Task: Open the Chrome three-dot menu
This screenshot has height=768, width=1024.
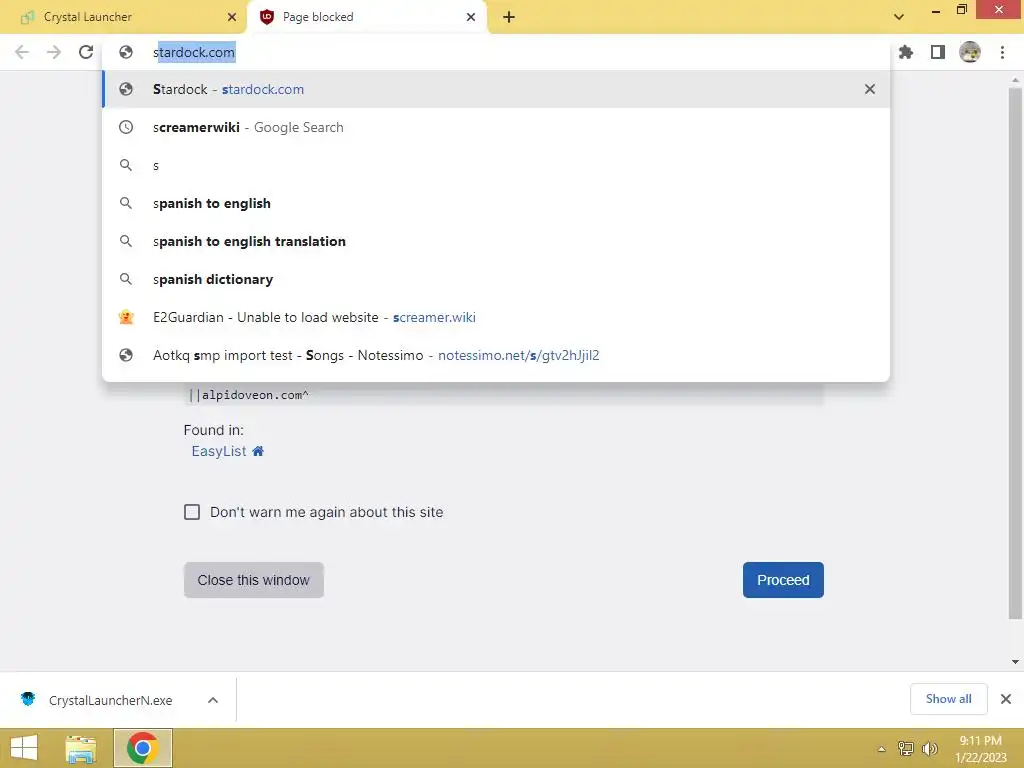Action: 1002,52
